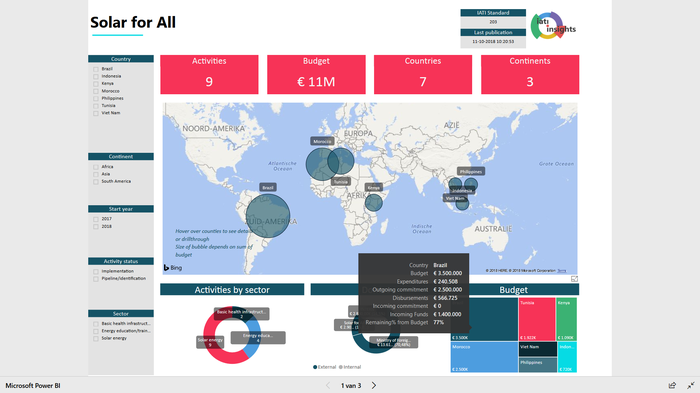Select the Philippines tile in budget treemap

point(538,365)
